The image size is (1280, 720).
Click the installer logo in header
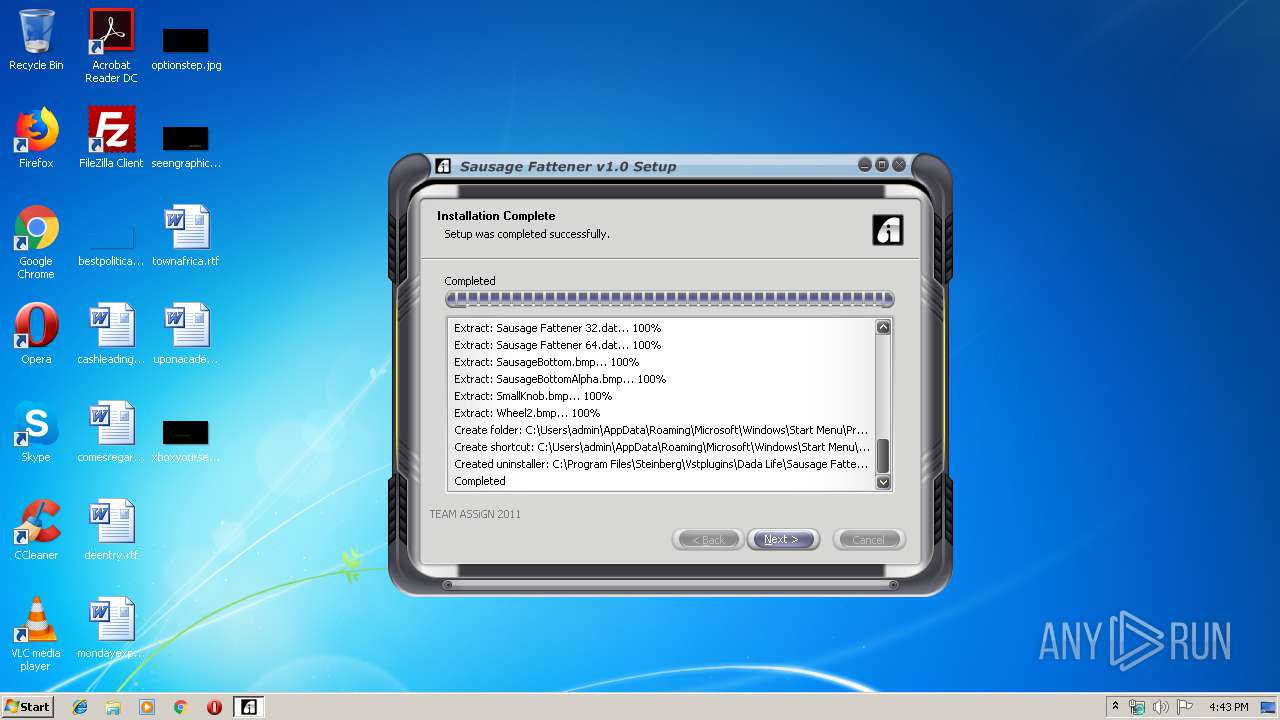pos(888,230)
